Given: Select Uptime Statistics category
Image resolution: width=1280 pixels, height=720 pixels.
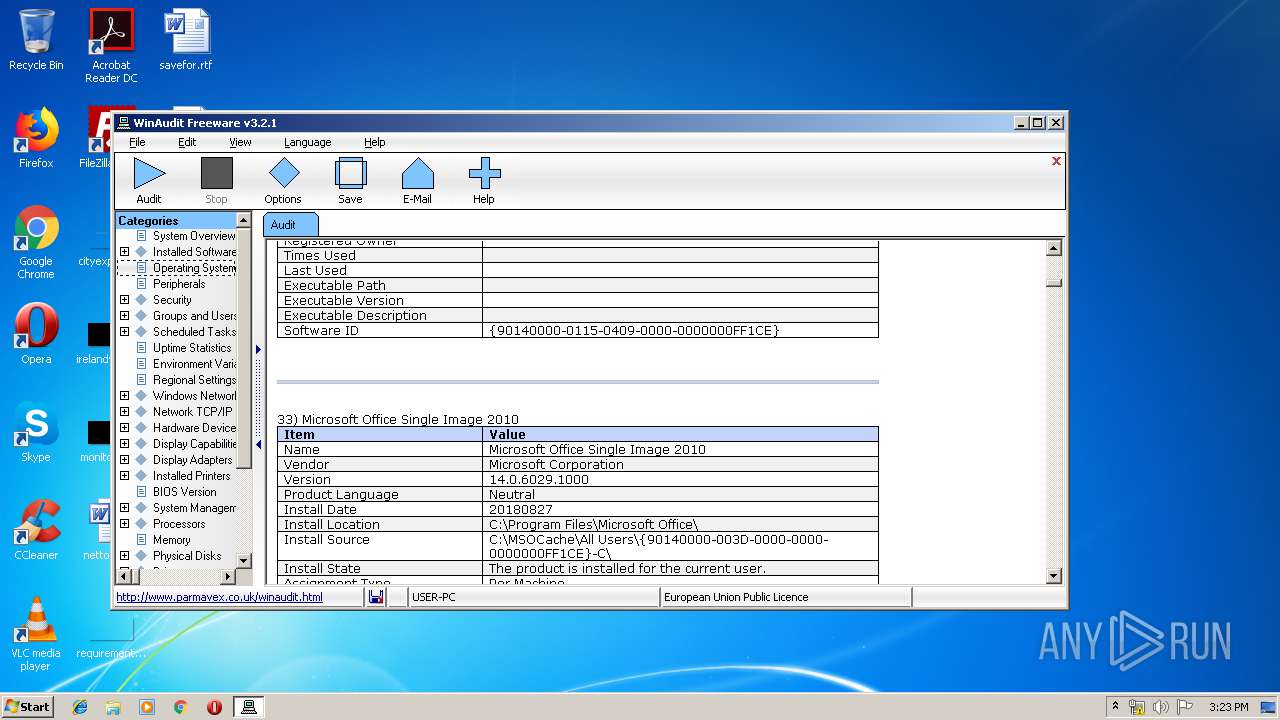Looking at the screenshot, I should [x=192, y=348].
